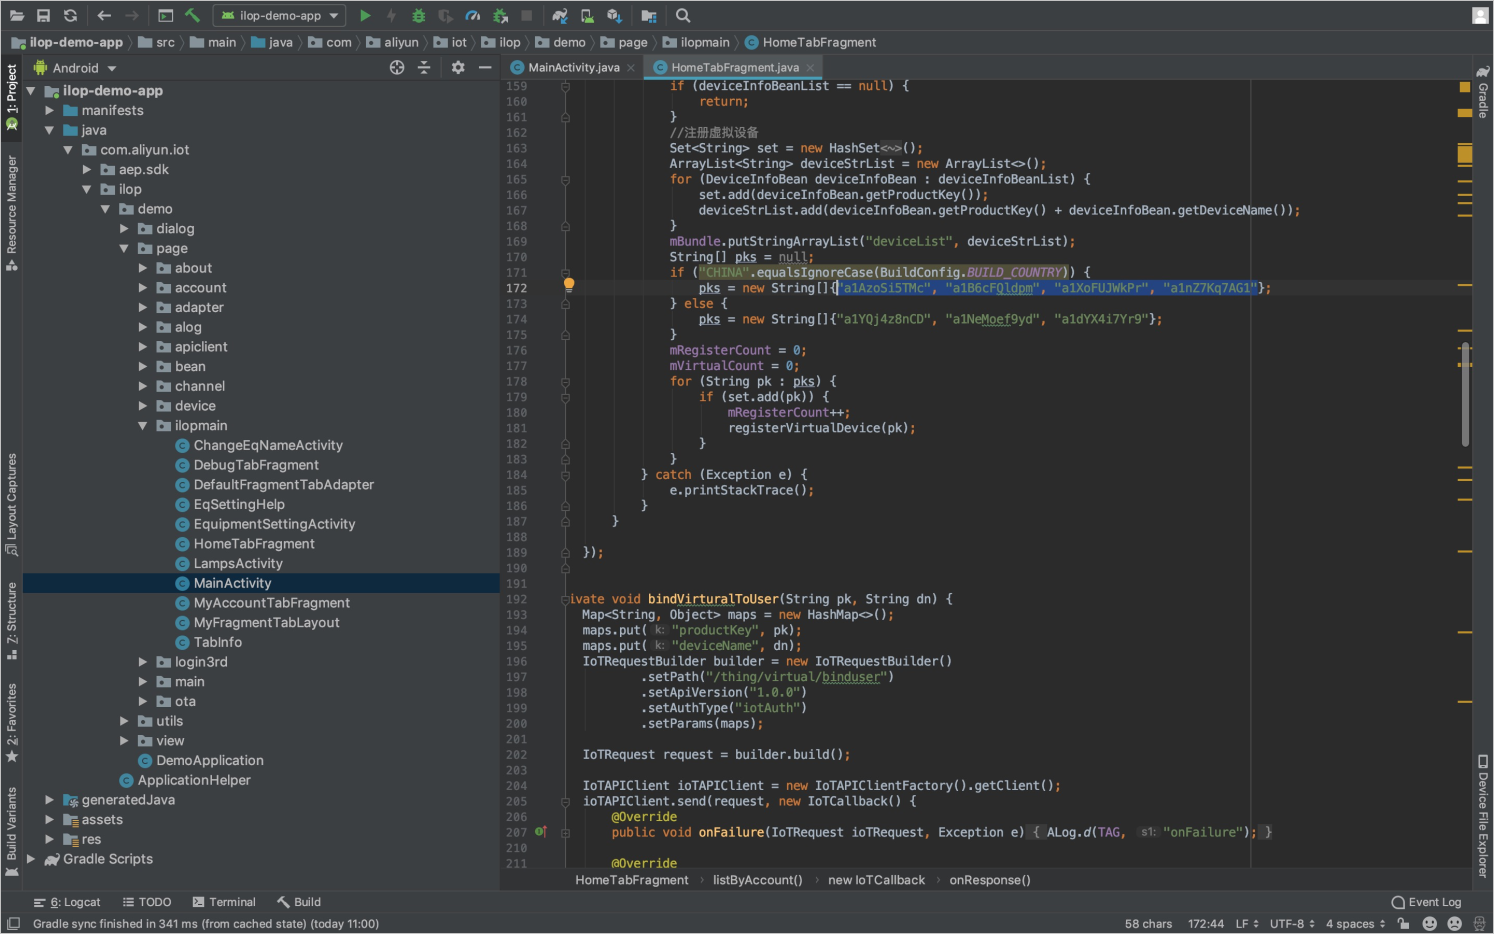Select the HomeTabFragment.java editor tab
The image size is (1494, 934).
pyautogui.click(x=734, y=68)
